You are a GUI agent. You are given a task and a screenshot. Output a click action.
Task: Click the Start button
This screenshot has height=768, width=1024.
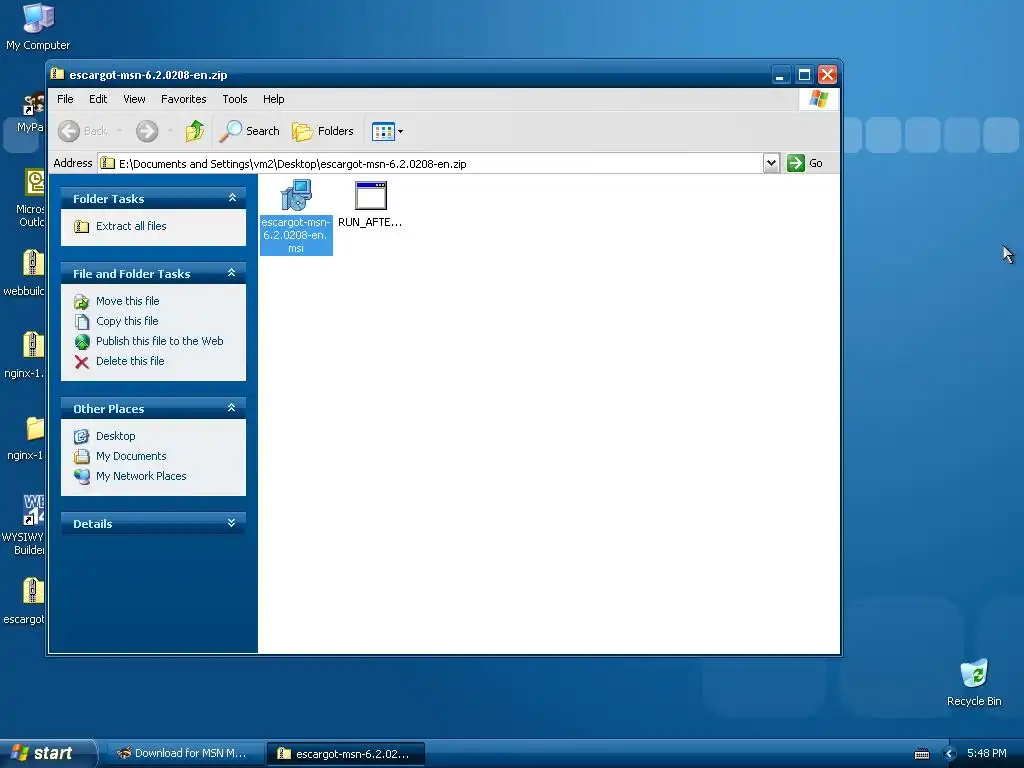[47, 753]
